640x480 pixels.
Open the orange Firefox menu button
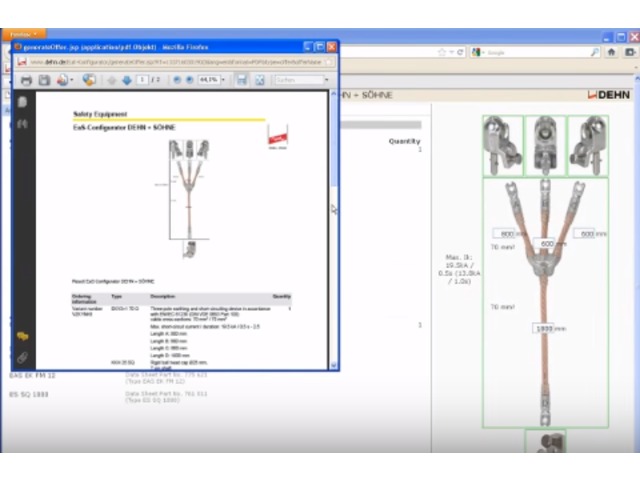pos(24,34)
